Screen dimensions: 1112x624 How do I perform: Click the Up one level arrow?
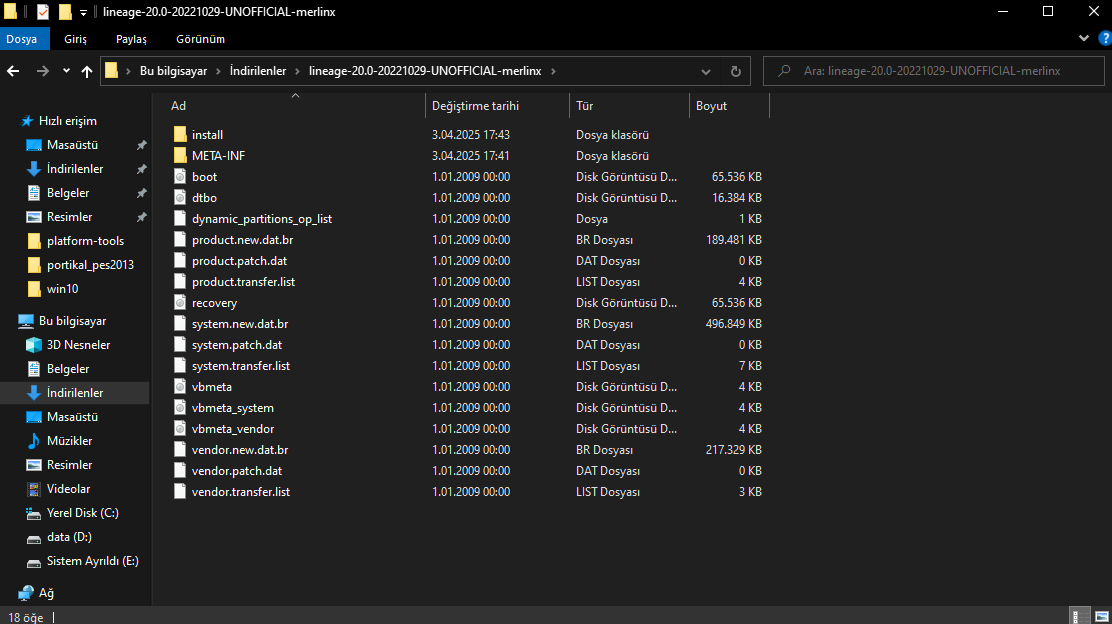click(x=87, y=72)
